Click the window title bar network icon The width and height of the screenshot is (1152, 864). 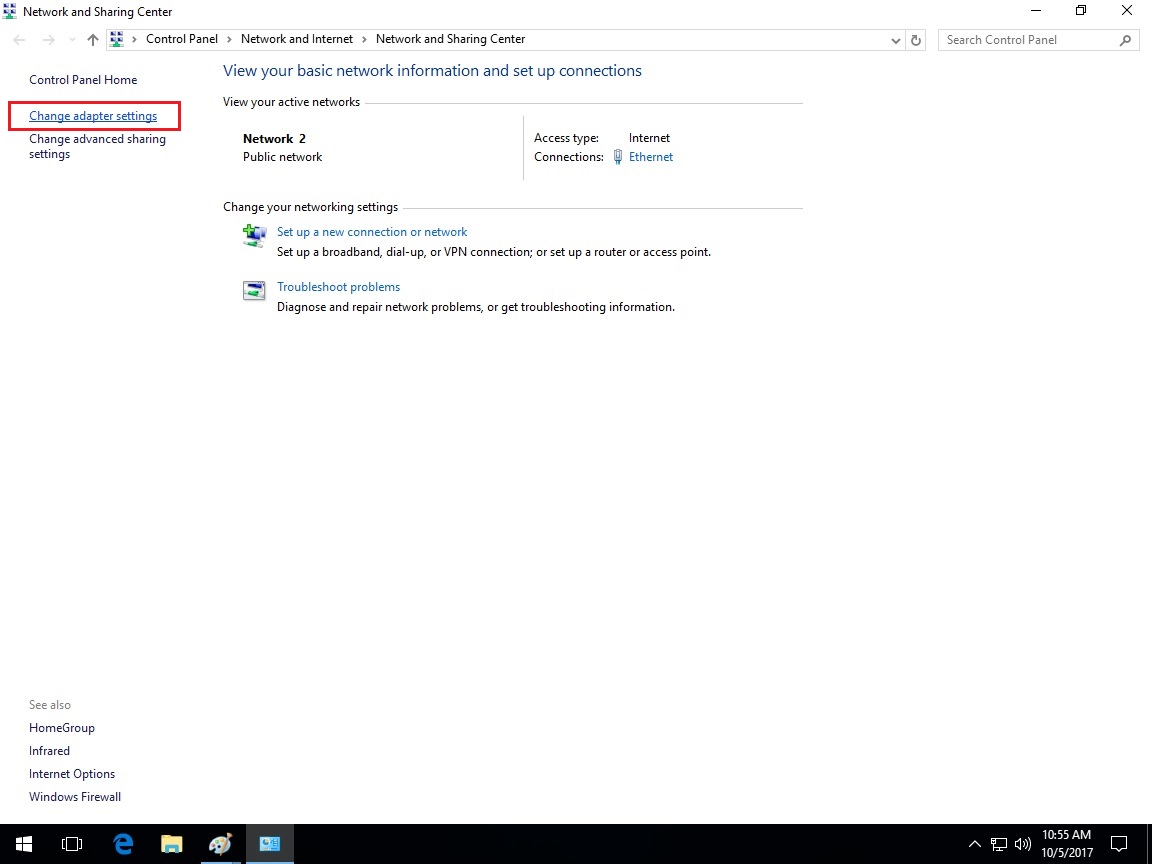[10, 11]
